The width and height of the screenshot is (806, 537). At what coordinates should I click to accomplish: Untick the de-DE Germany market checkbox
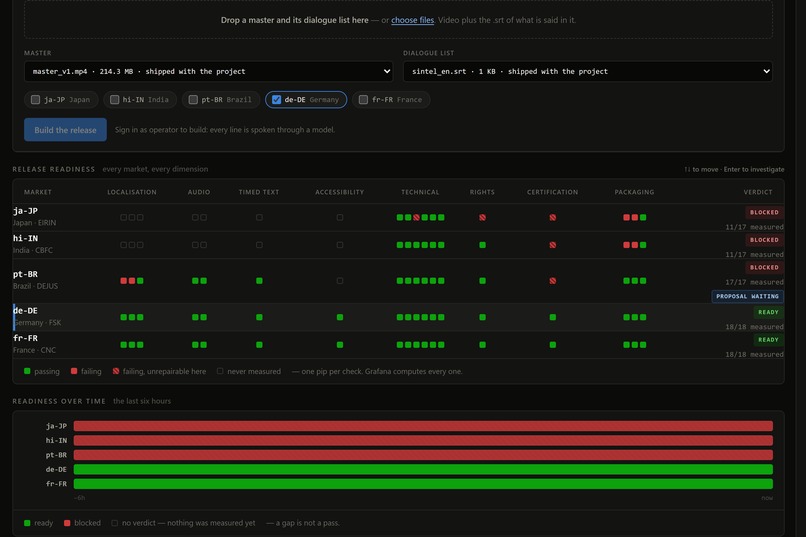point(277,100)
